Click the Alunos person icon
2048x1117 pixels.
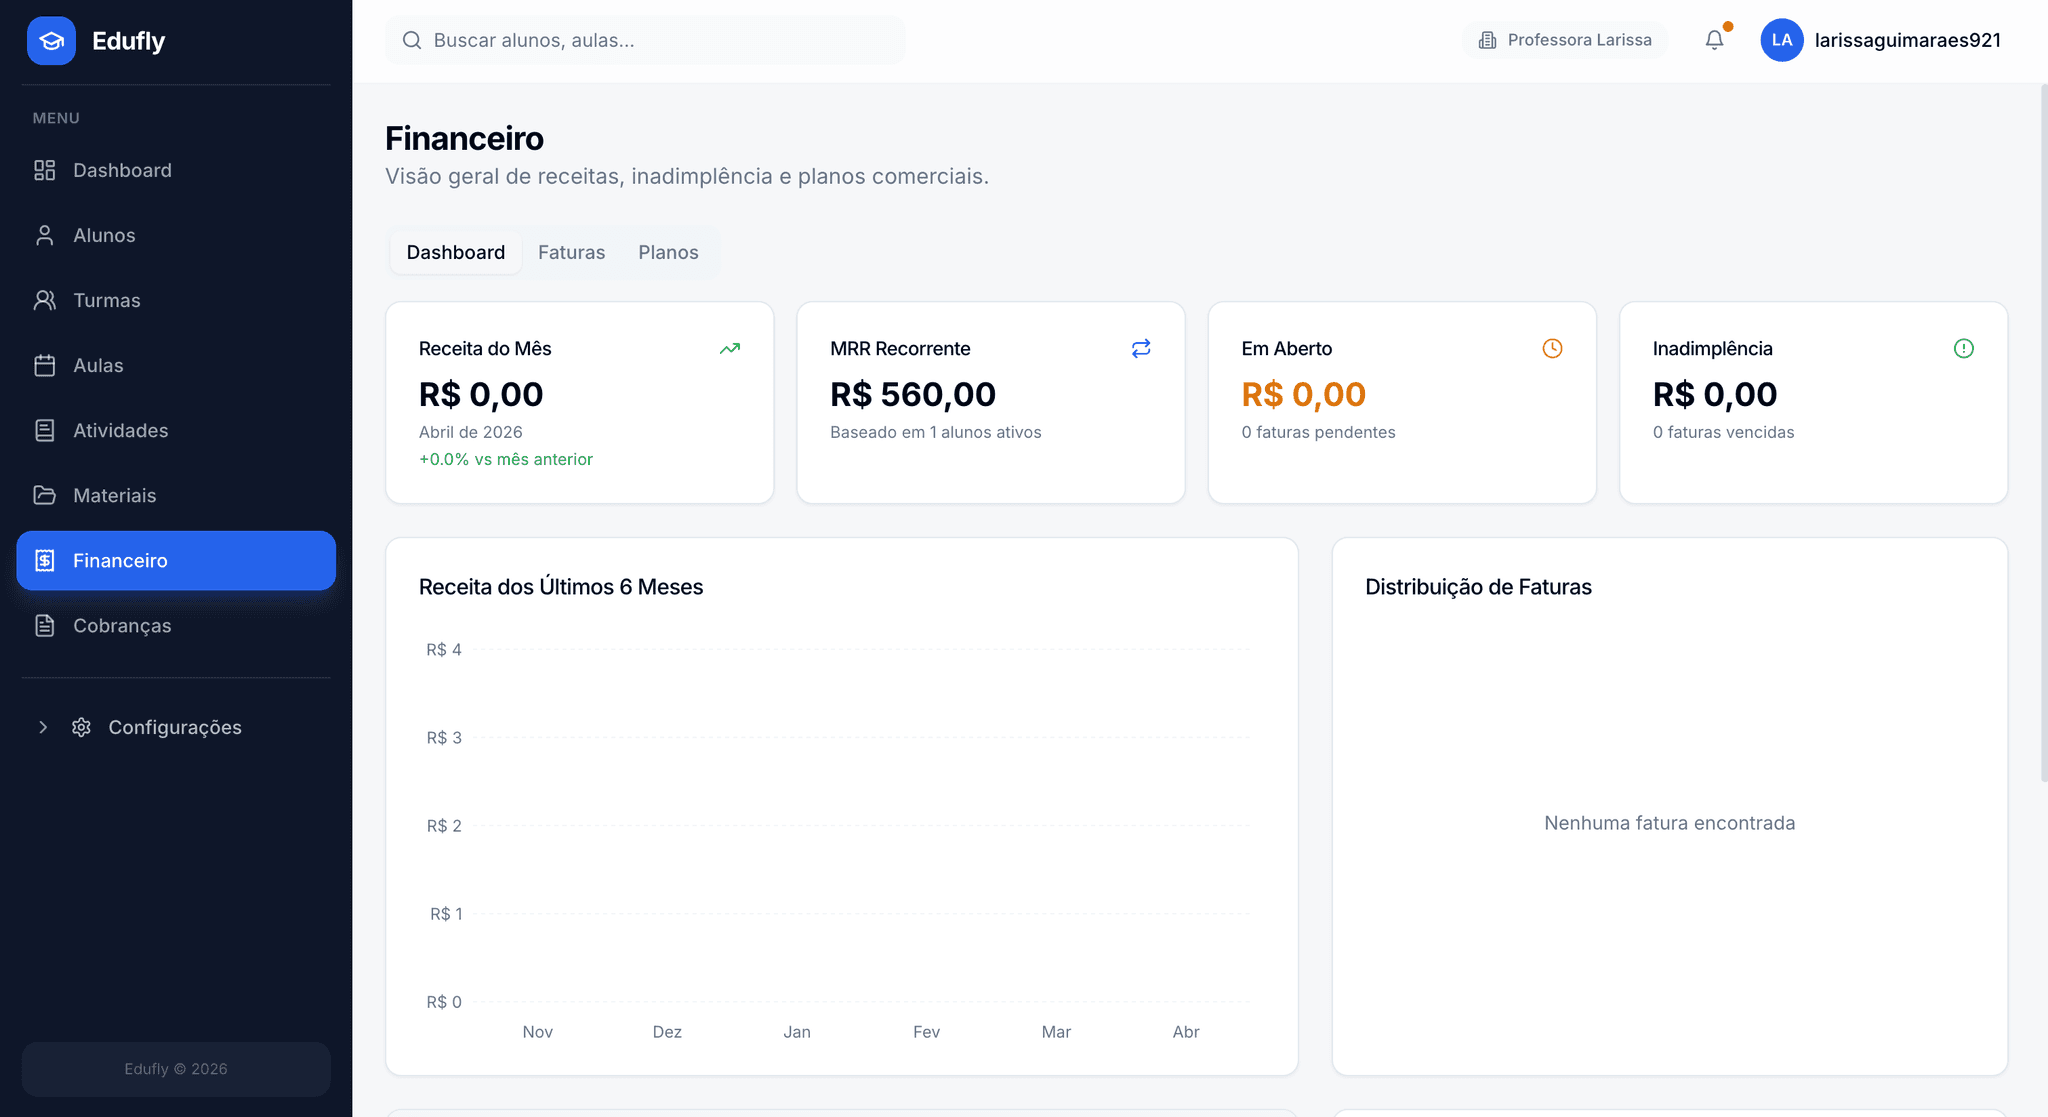44,235
